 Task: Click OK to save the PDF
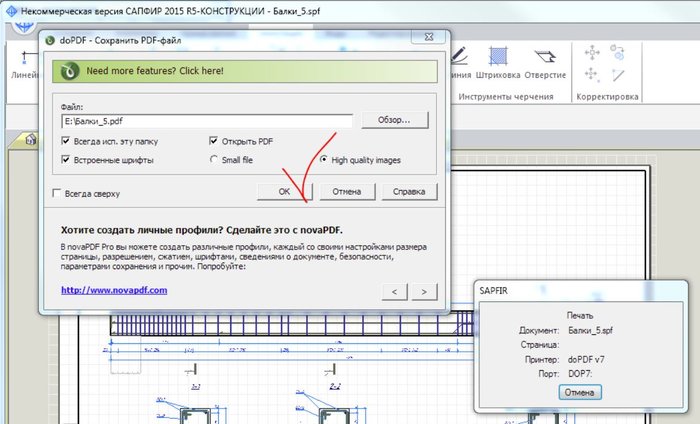click(285, 191)
